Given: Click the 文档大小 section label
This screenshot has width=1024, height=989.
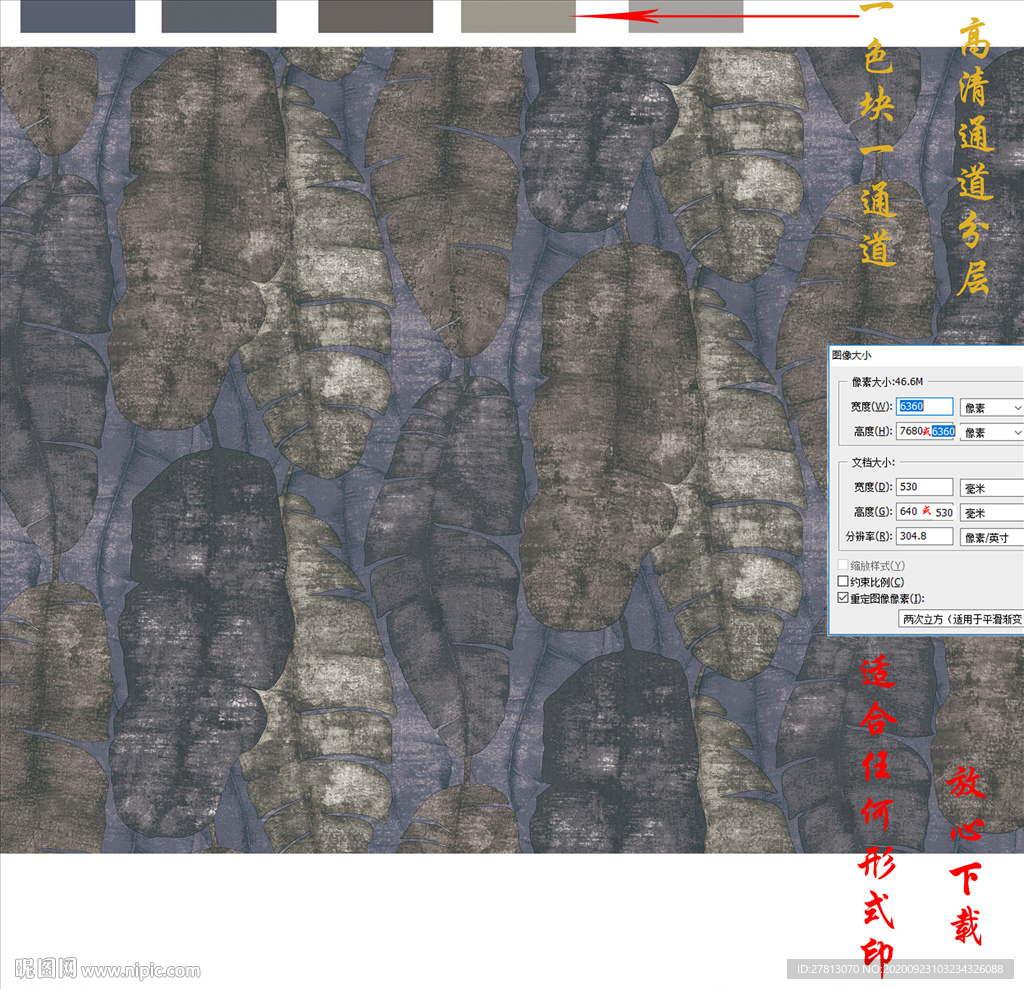Looking at the screenshot, I should point(873,462).
